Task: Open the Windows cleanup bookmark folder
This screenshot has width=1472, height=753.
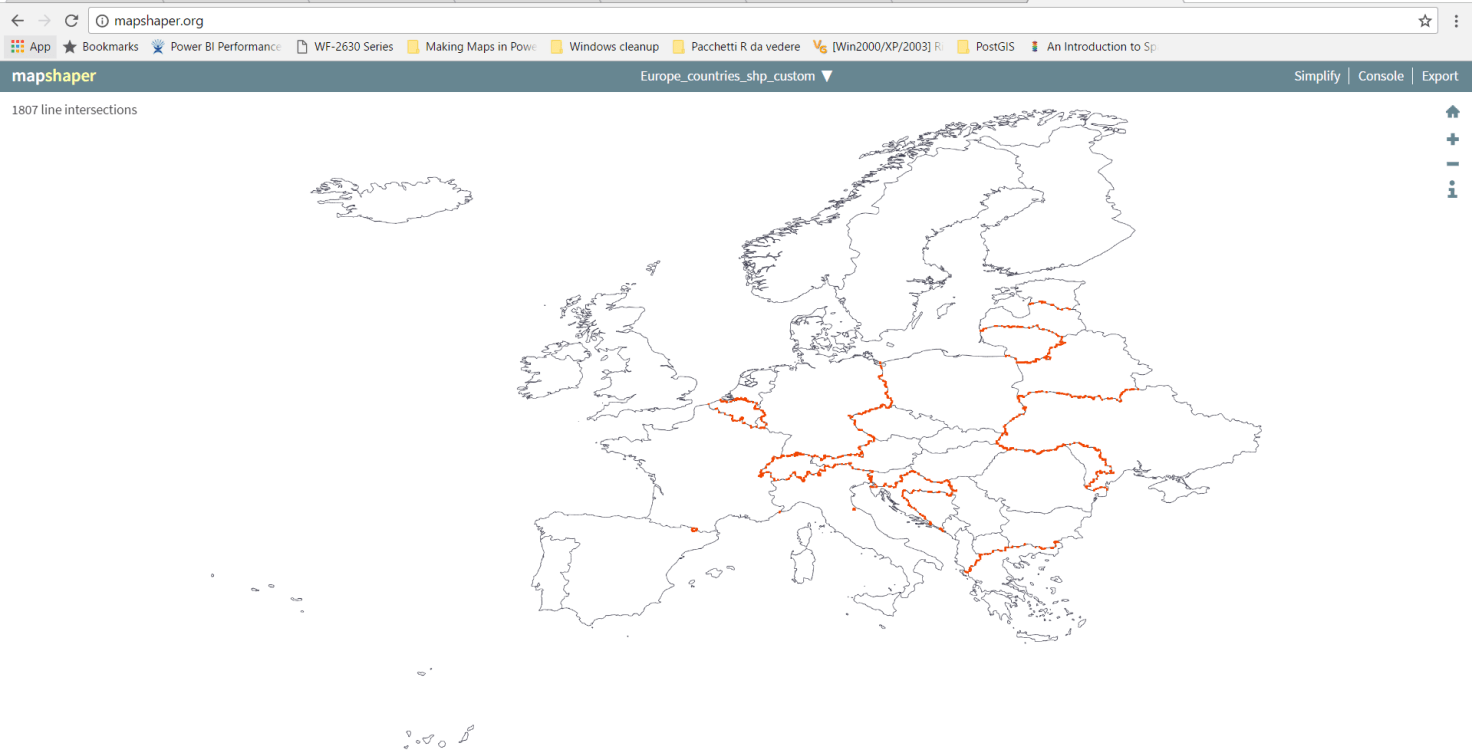Action: [612, 46]
